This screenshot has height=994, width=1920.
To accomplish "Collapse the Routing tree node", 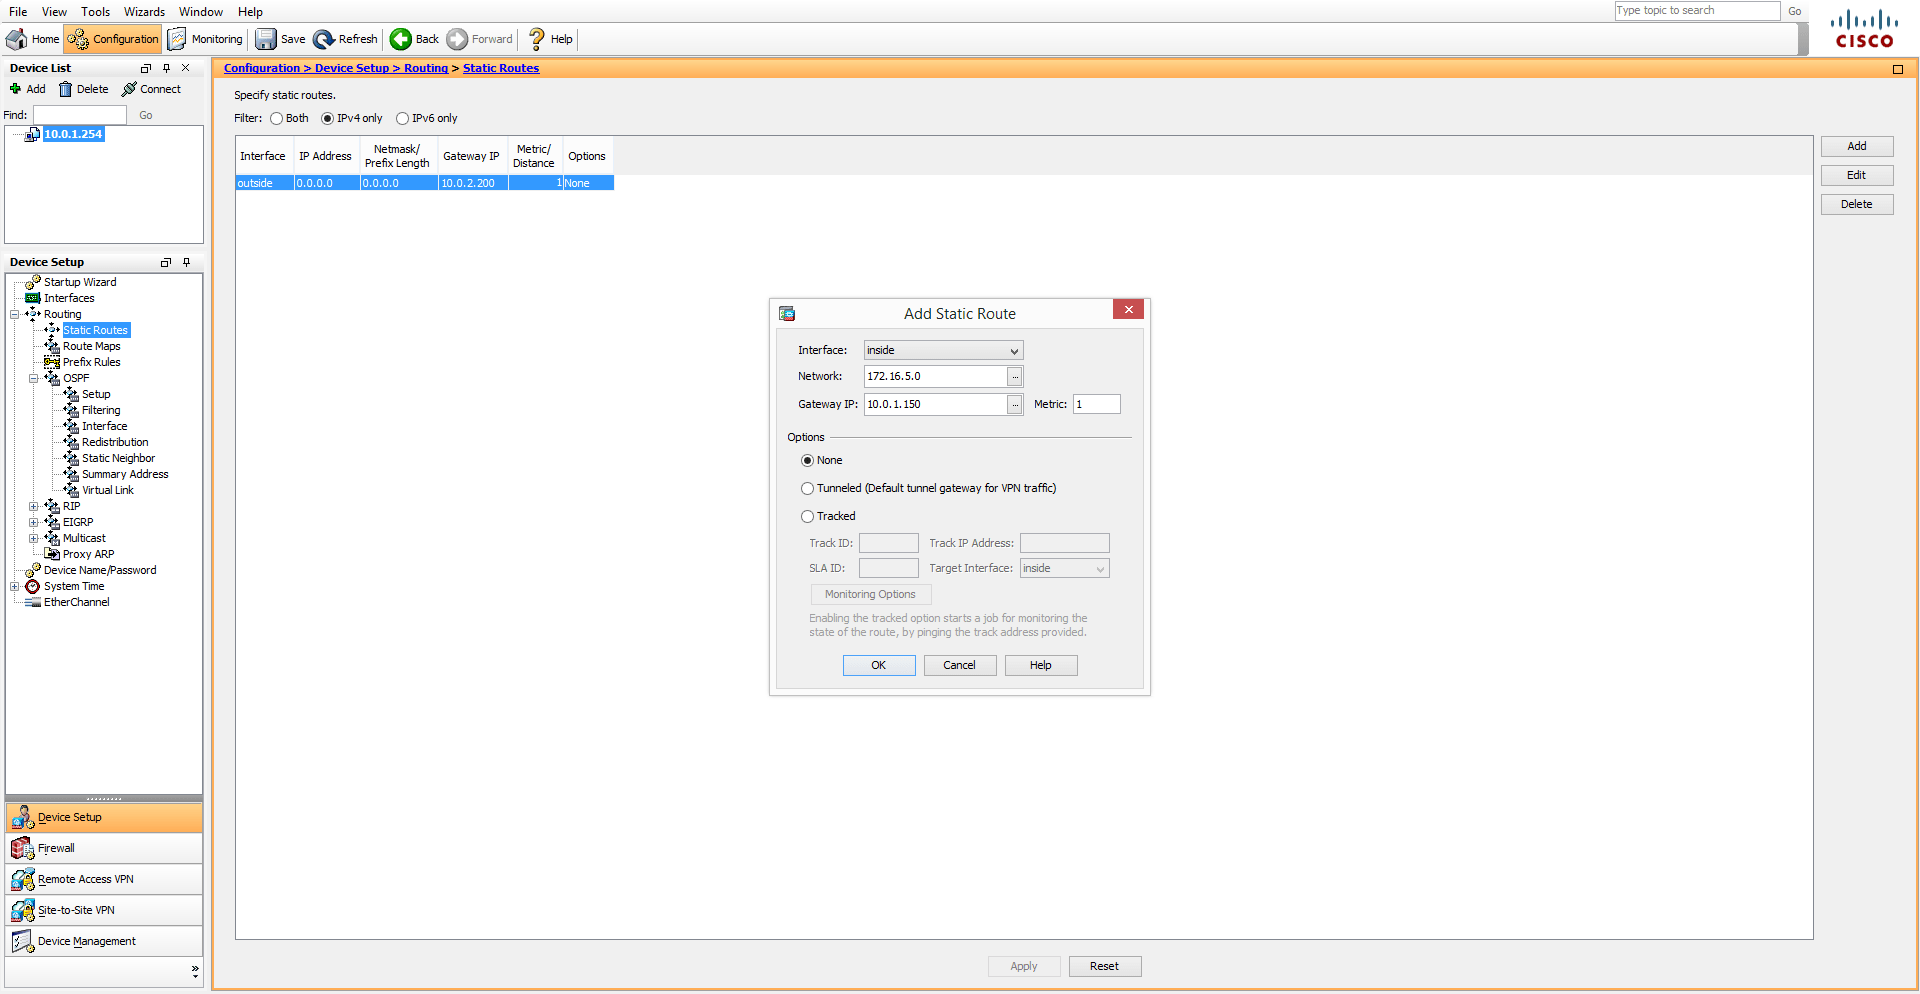I will (x=15, y=314).
